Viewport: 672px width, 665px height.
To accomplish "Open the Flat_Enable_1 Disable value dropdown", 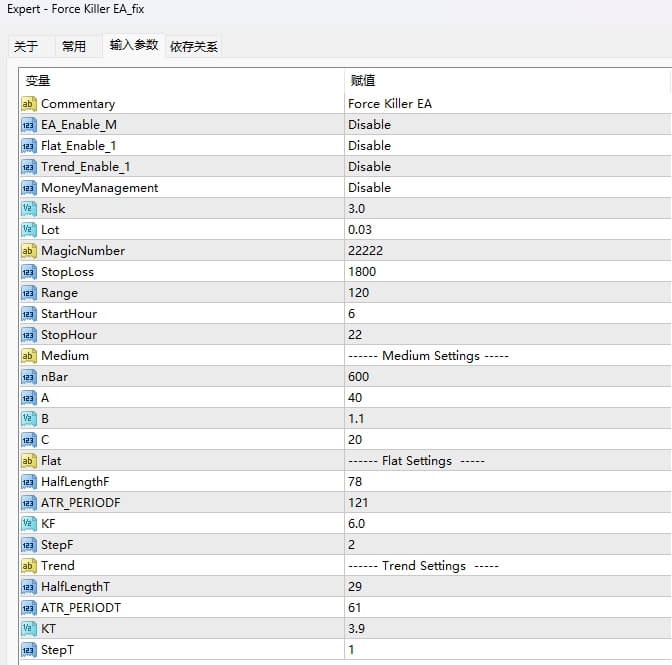I will pos(508,146).
